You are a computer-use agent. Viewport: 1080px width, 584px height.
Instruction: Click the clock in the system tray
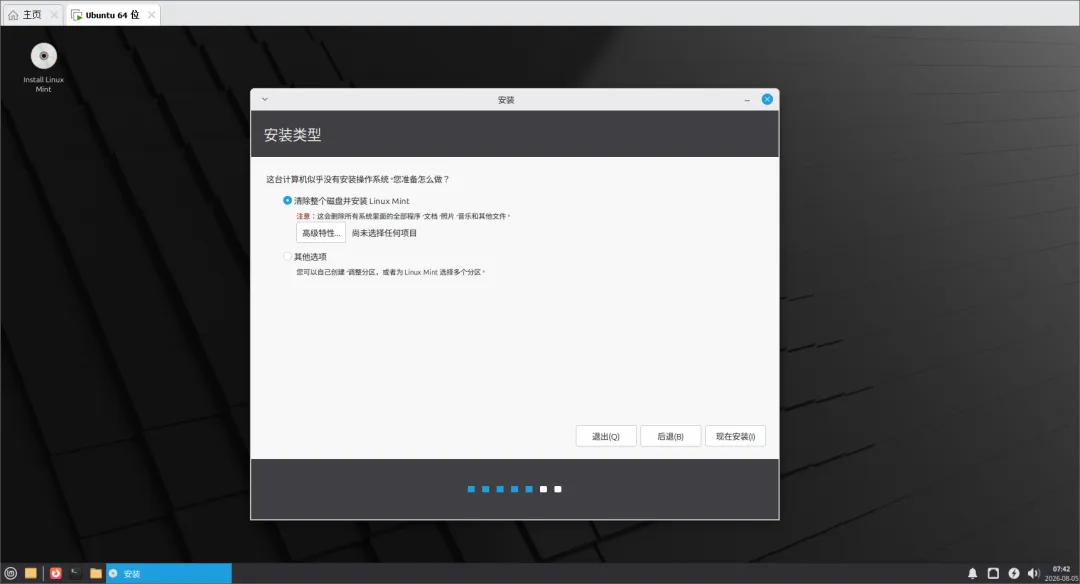(1061, 574)
